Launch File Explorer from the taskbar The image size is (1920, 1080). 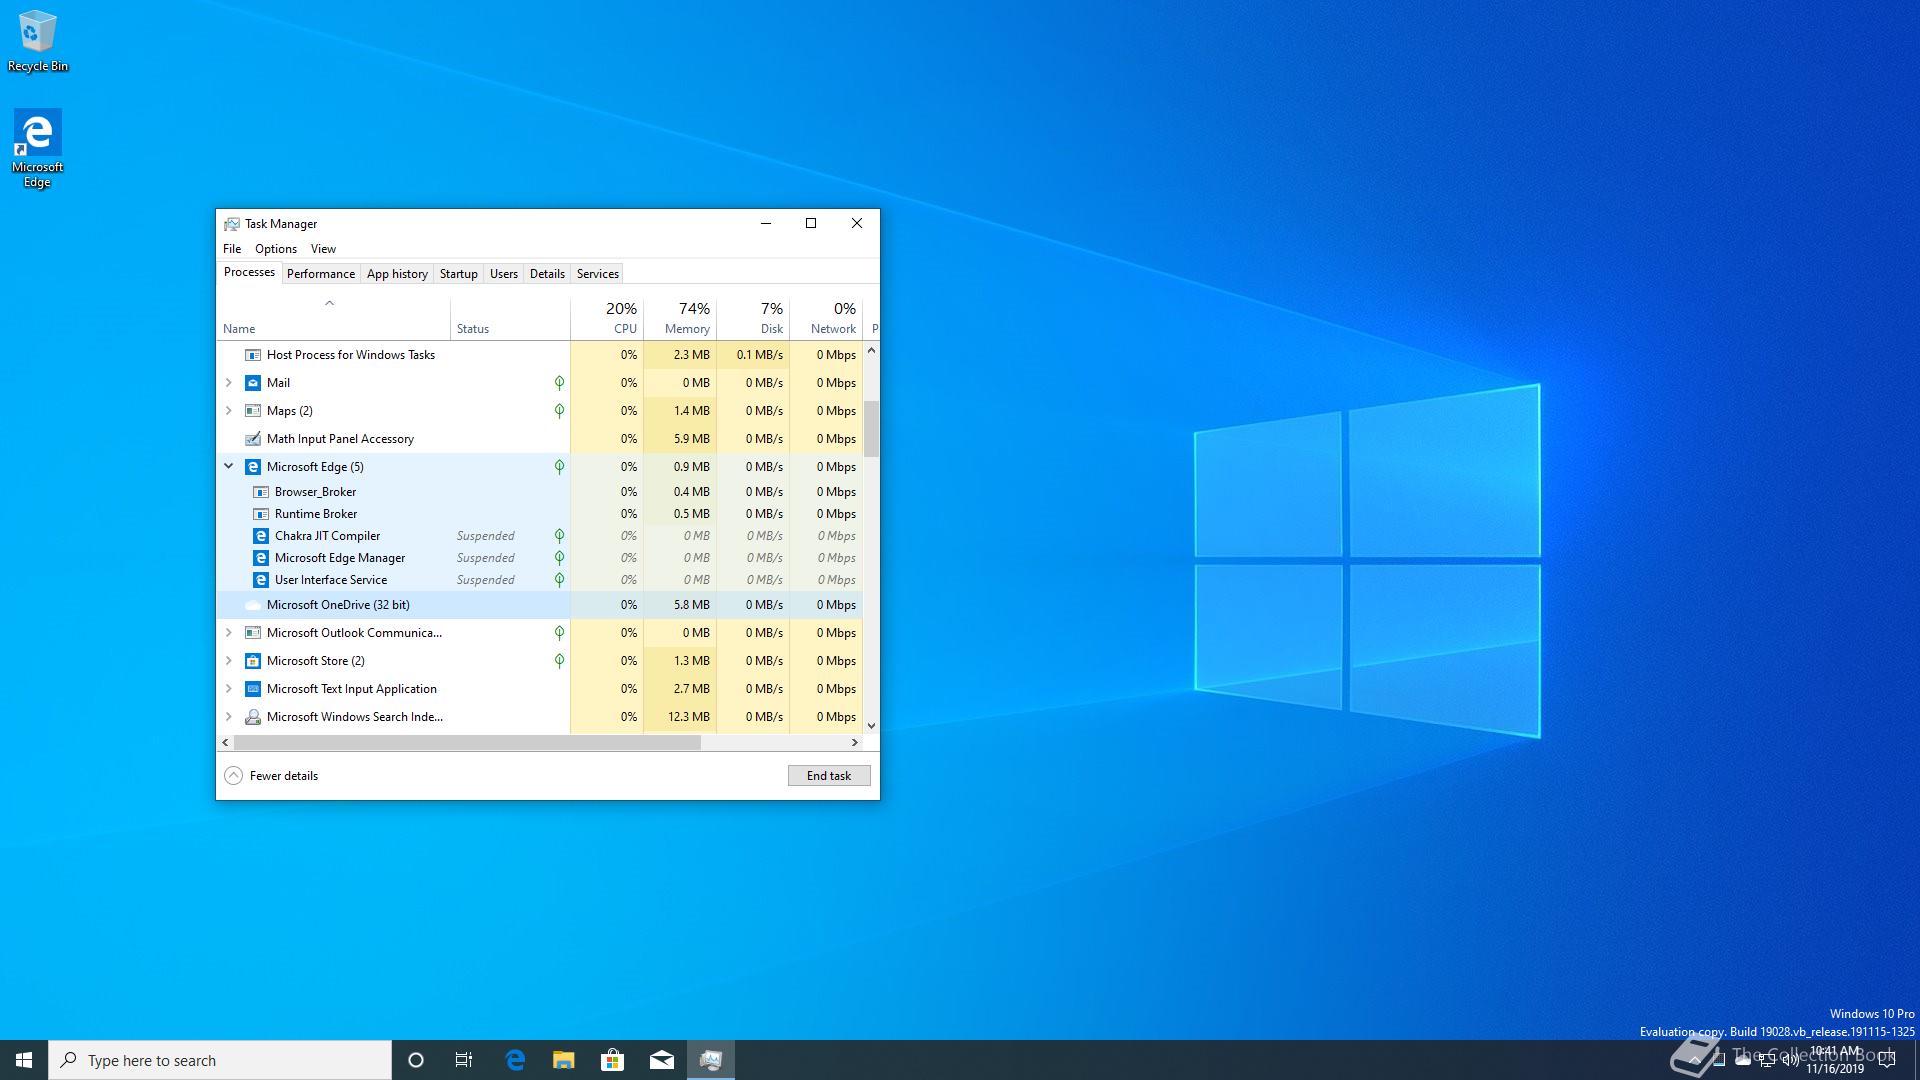[x=564, y=1060]
